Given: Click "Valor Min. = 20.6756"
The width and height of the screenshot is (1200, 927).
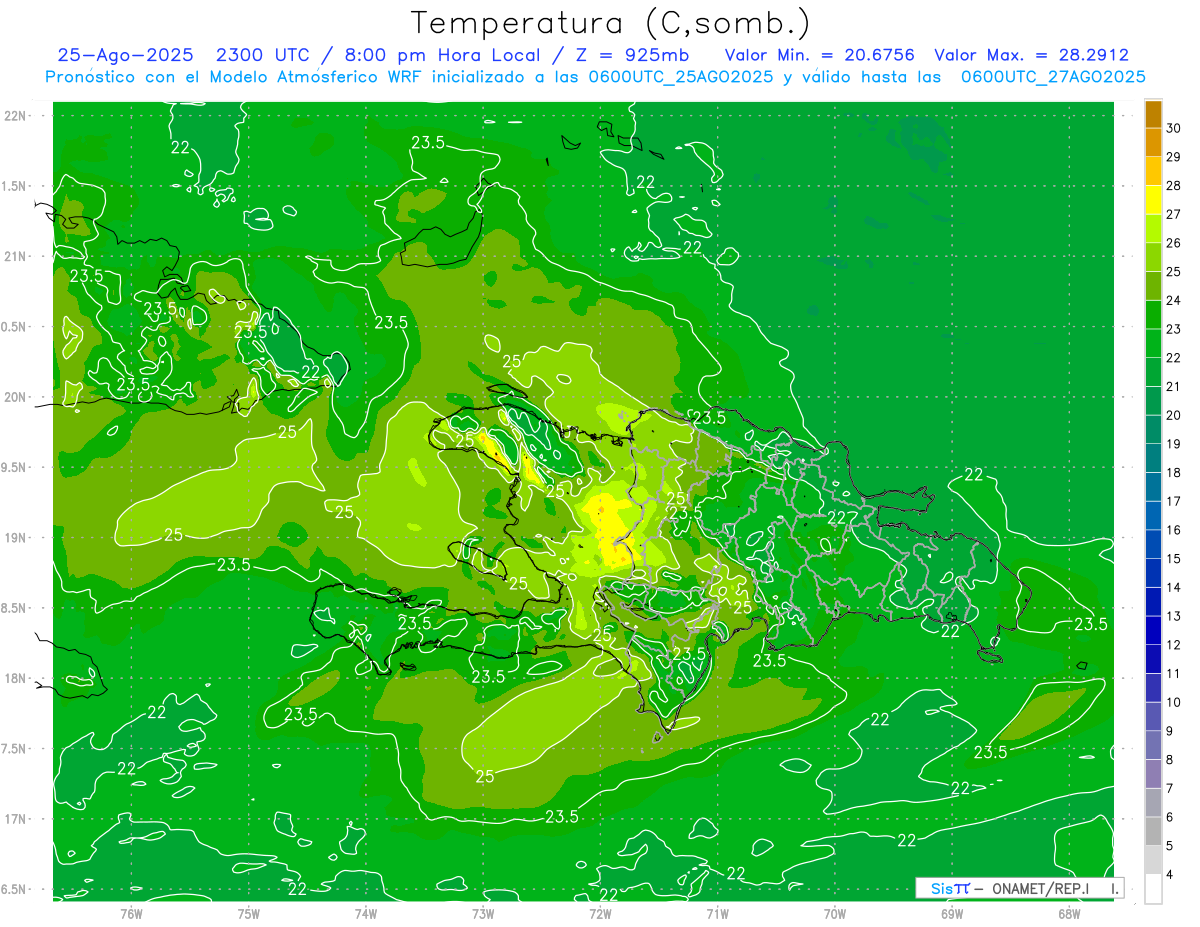Looking at the screenshot, I should (820, 56).
